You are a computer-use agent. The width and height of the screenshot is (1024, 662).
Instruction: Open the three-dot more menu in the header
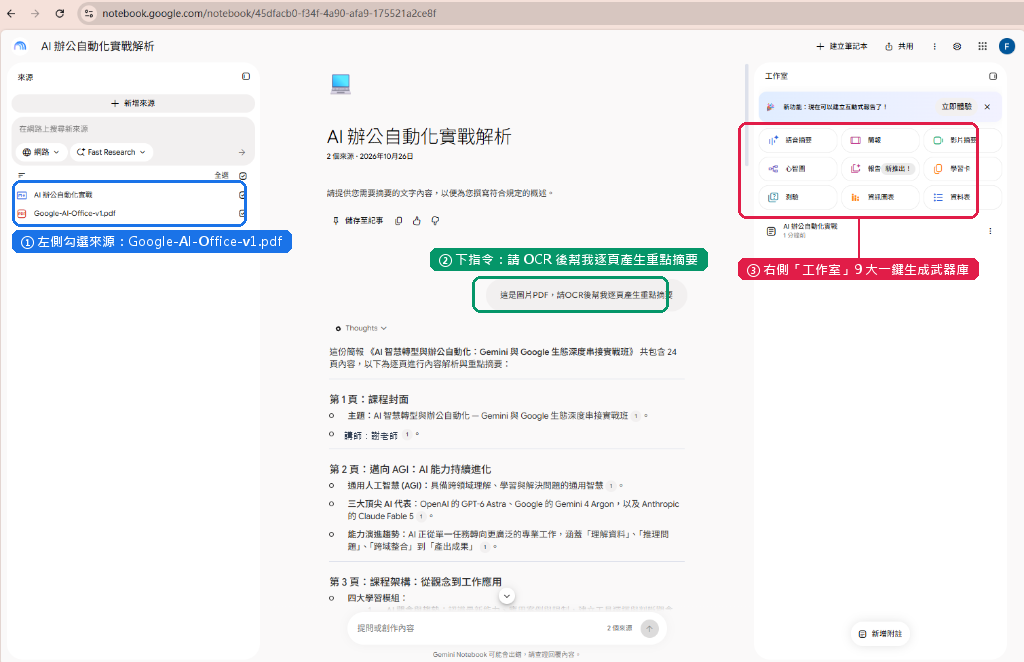(935, 46)
